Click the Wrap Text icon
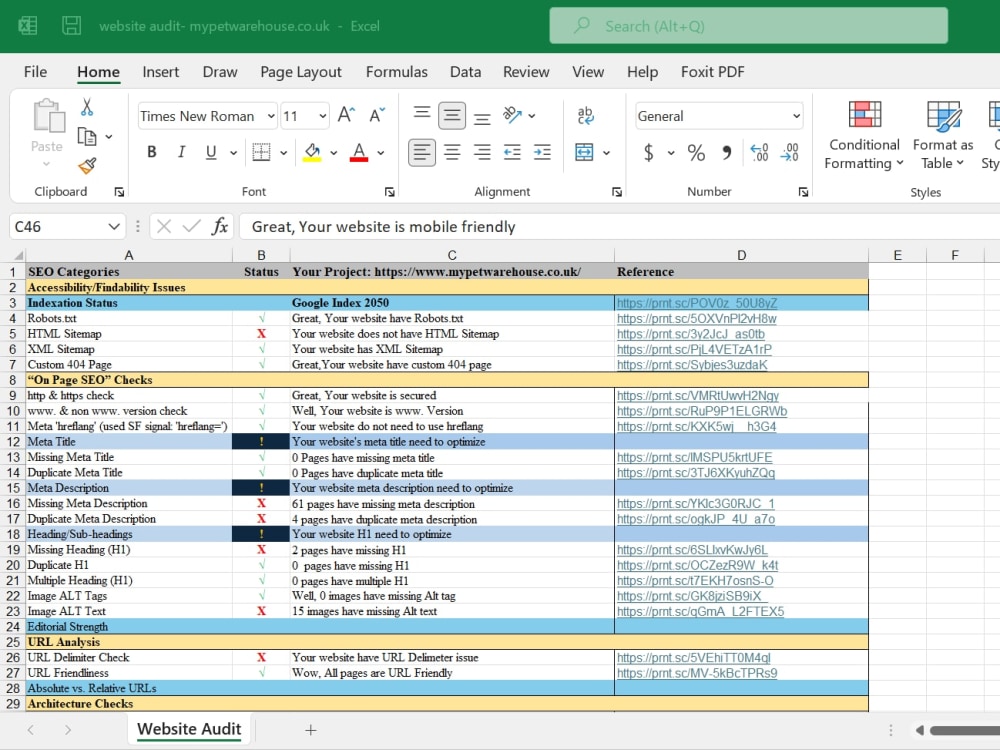Image resolution: width=1000 pixels, height=750 pixels. (585, 115)
